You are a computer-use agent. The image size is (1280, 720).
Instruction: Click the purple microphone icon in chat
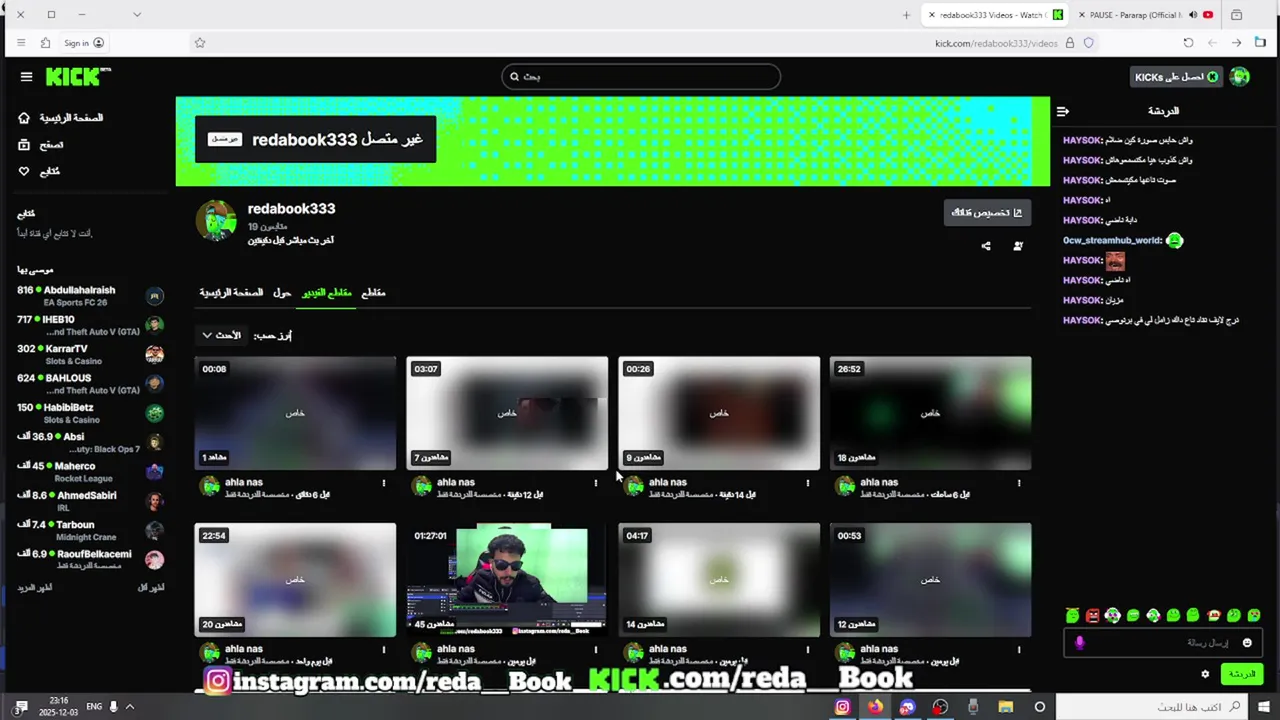click(1079, 643)
